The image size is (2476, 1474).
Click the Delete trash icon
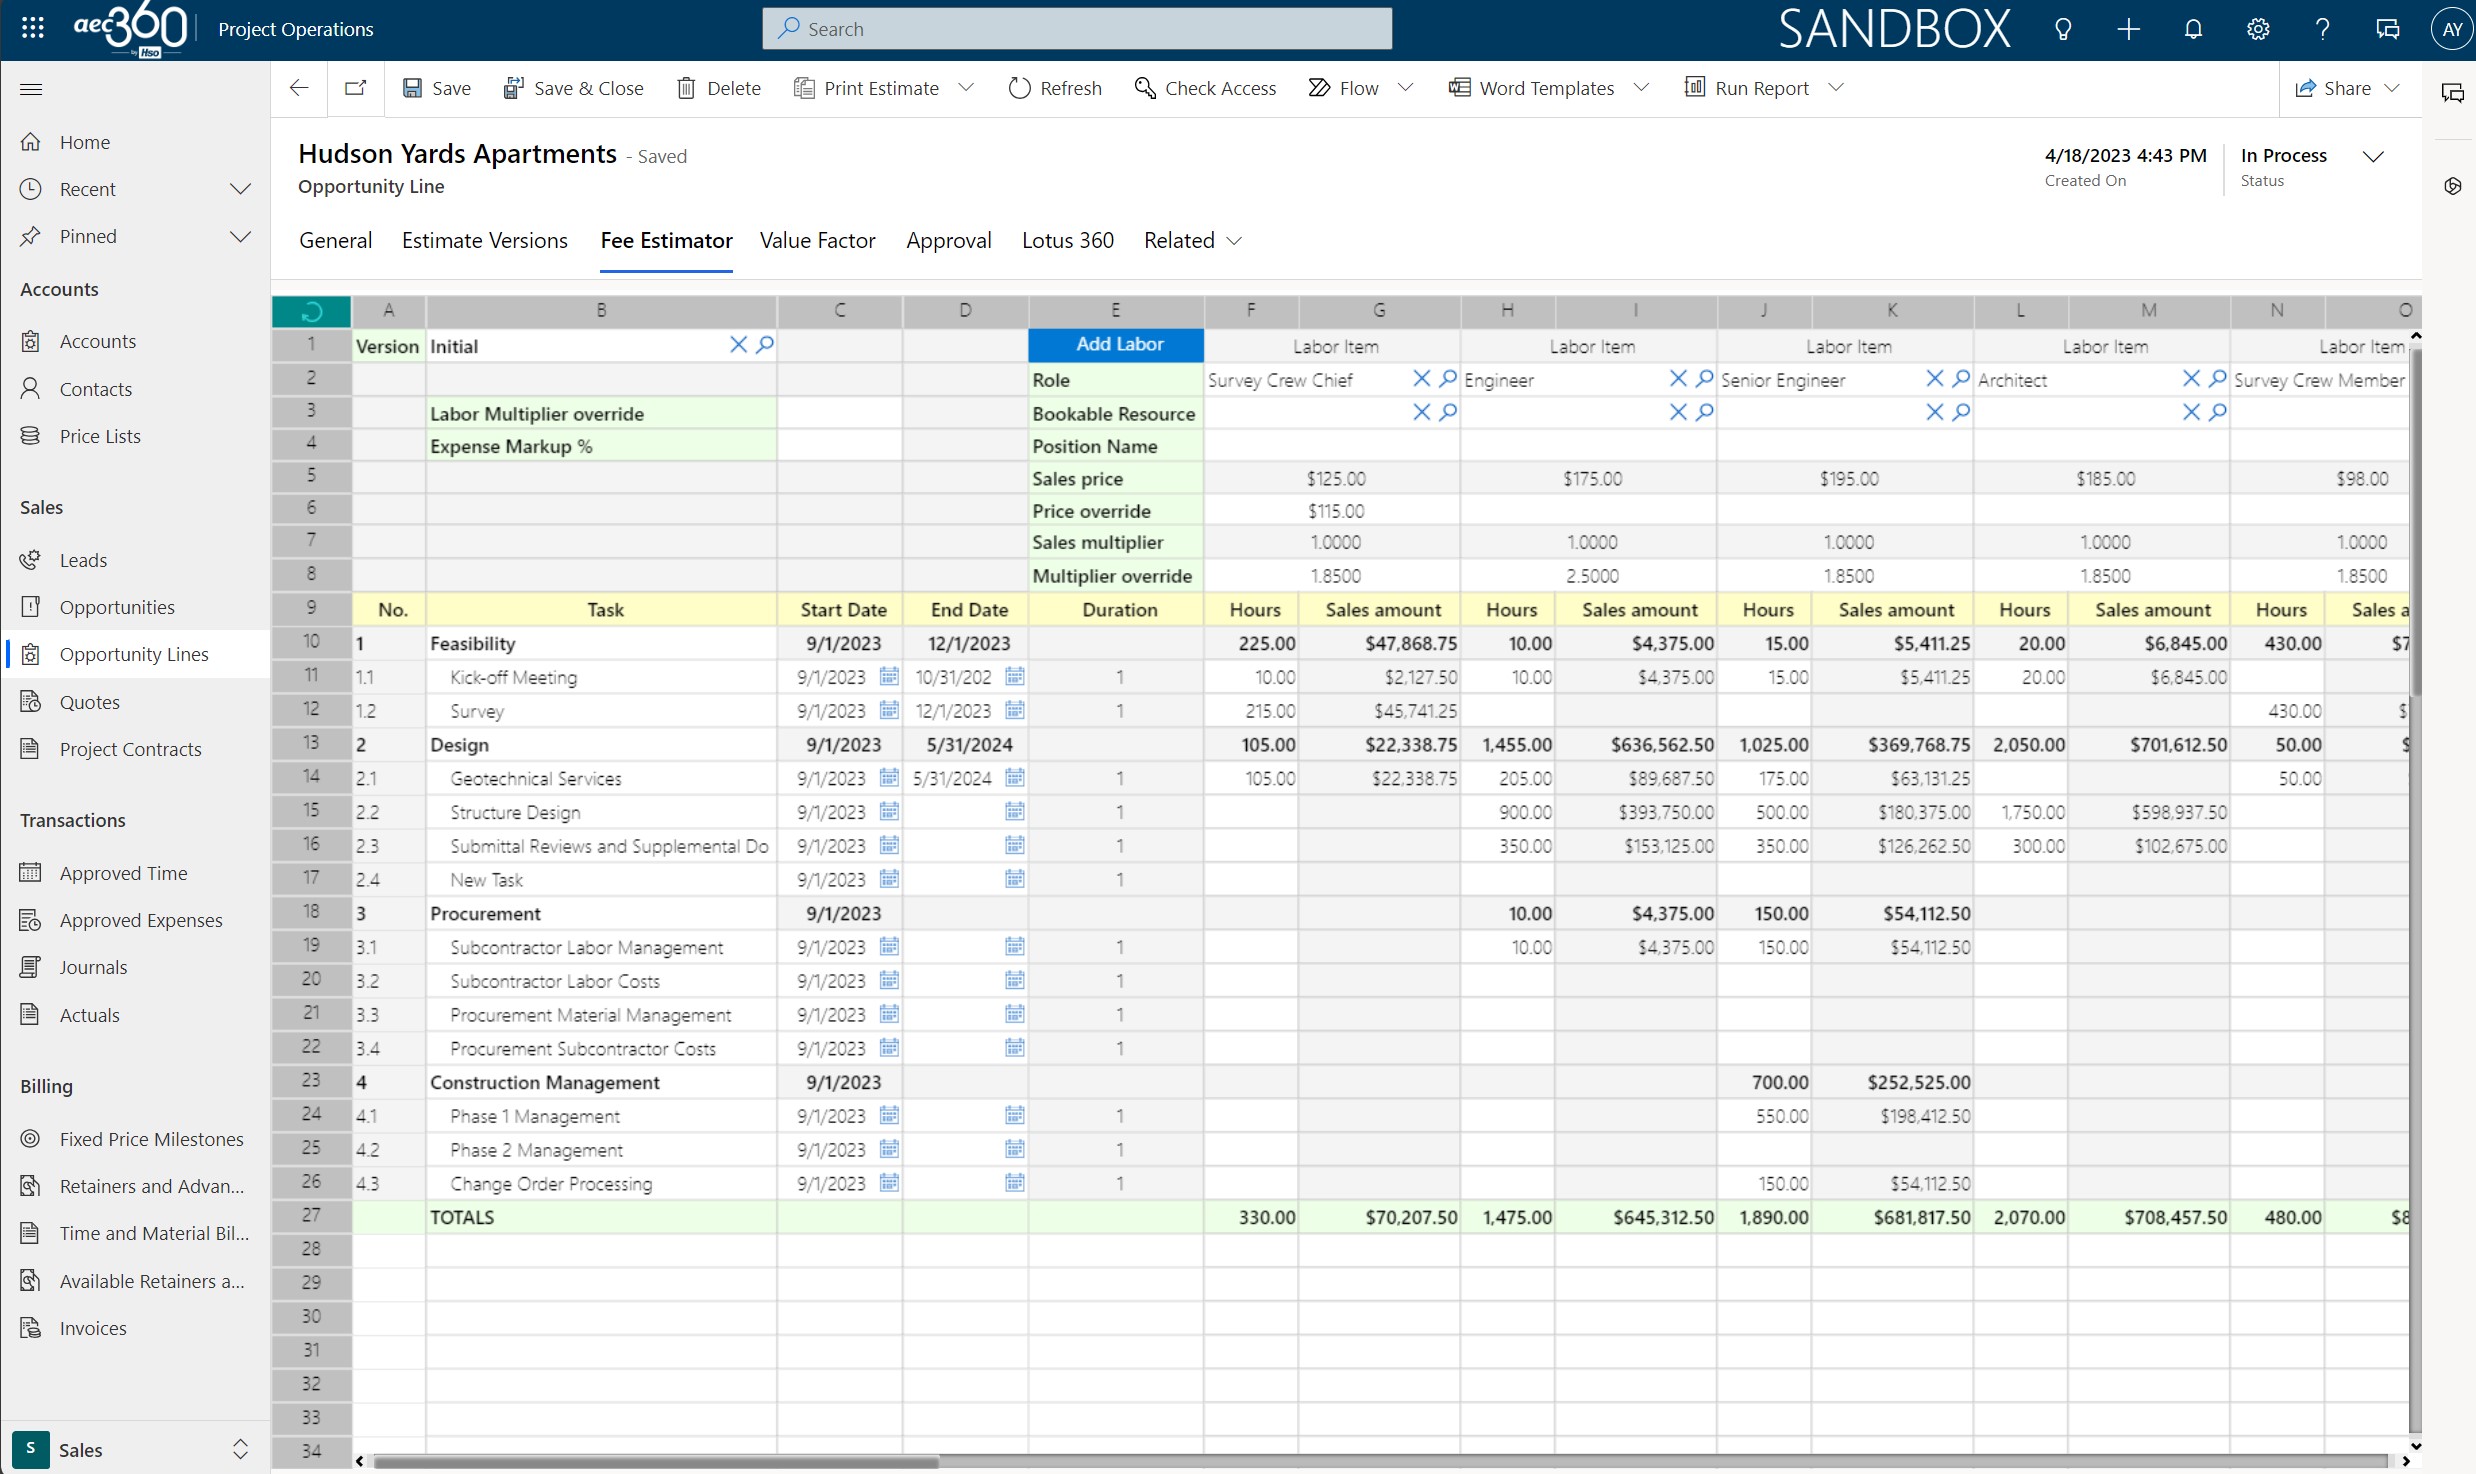[686, 88]
